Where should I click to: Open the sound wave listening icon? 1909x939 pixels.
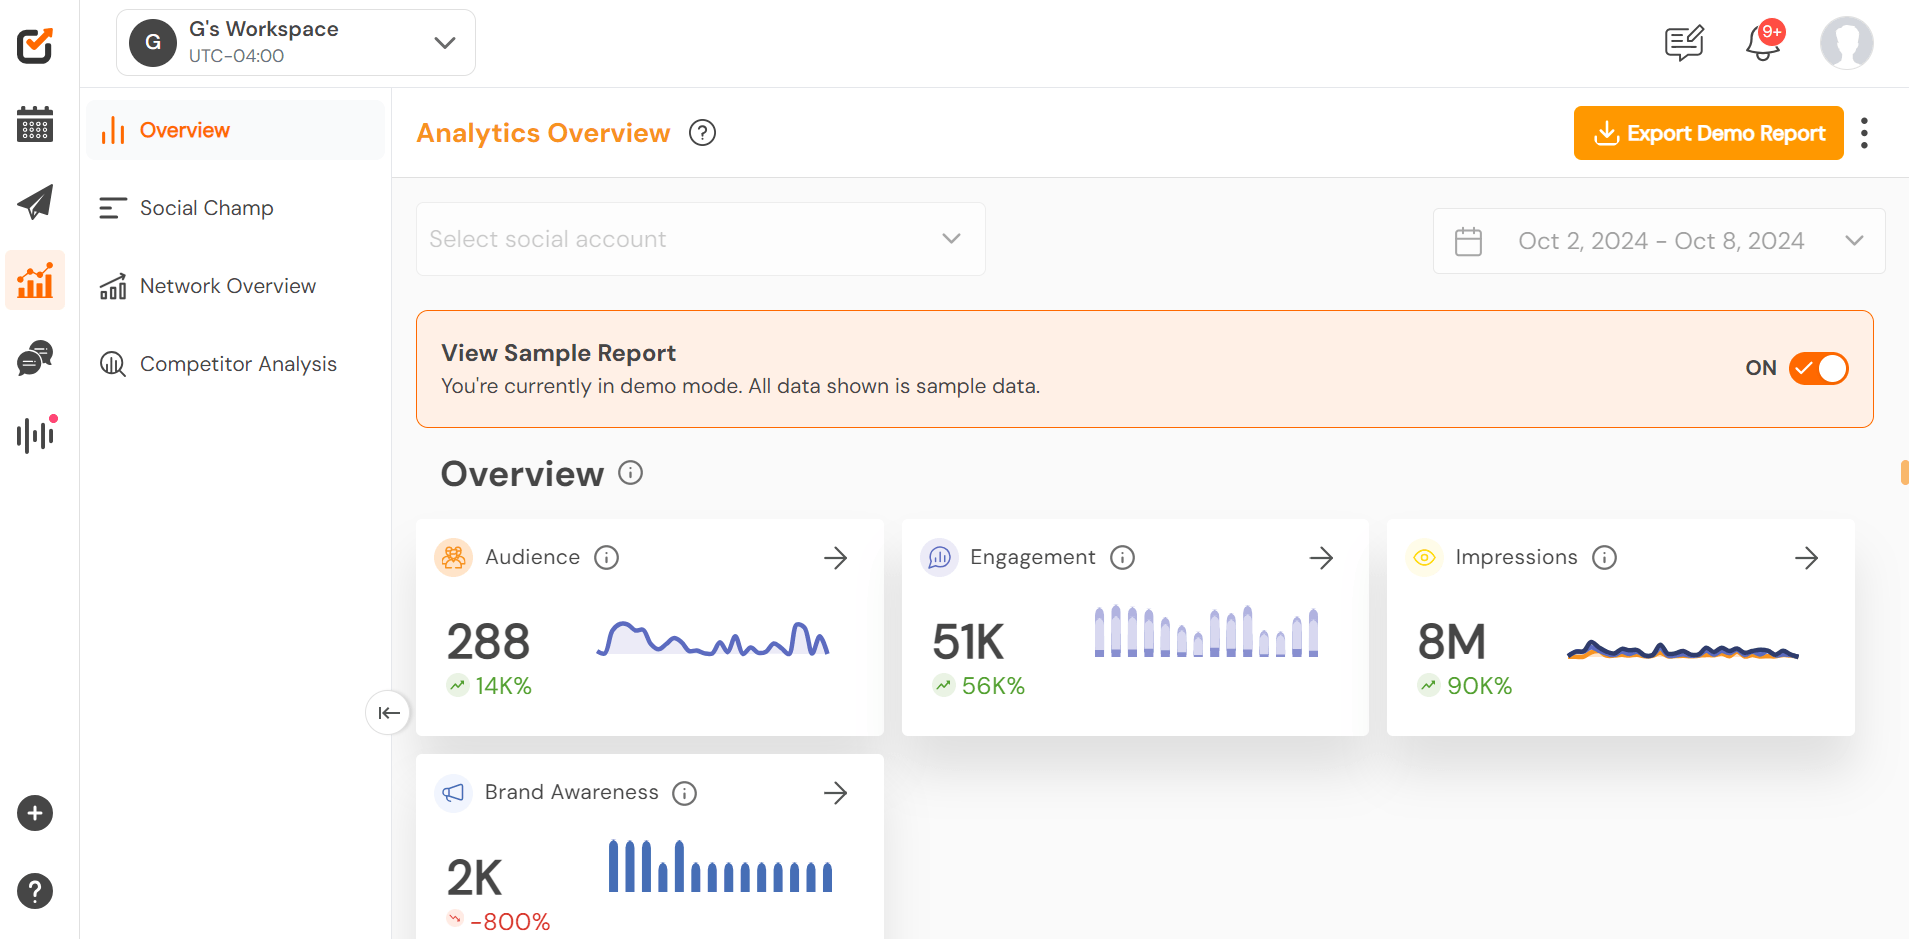click(x=35, y=435)
